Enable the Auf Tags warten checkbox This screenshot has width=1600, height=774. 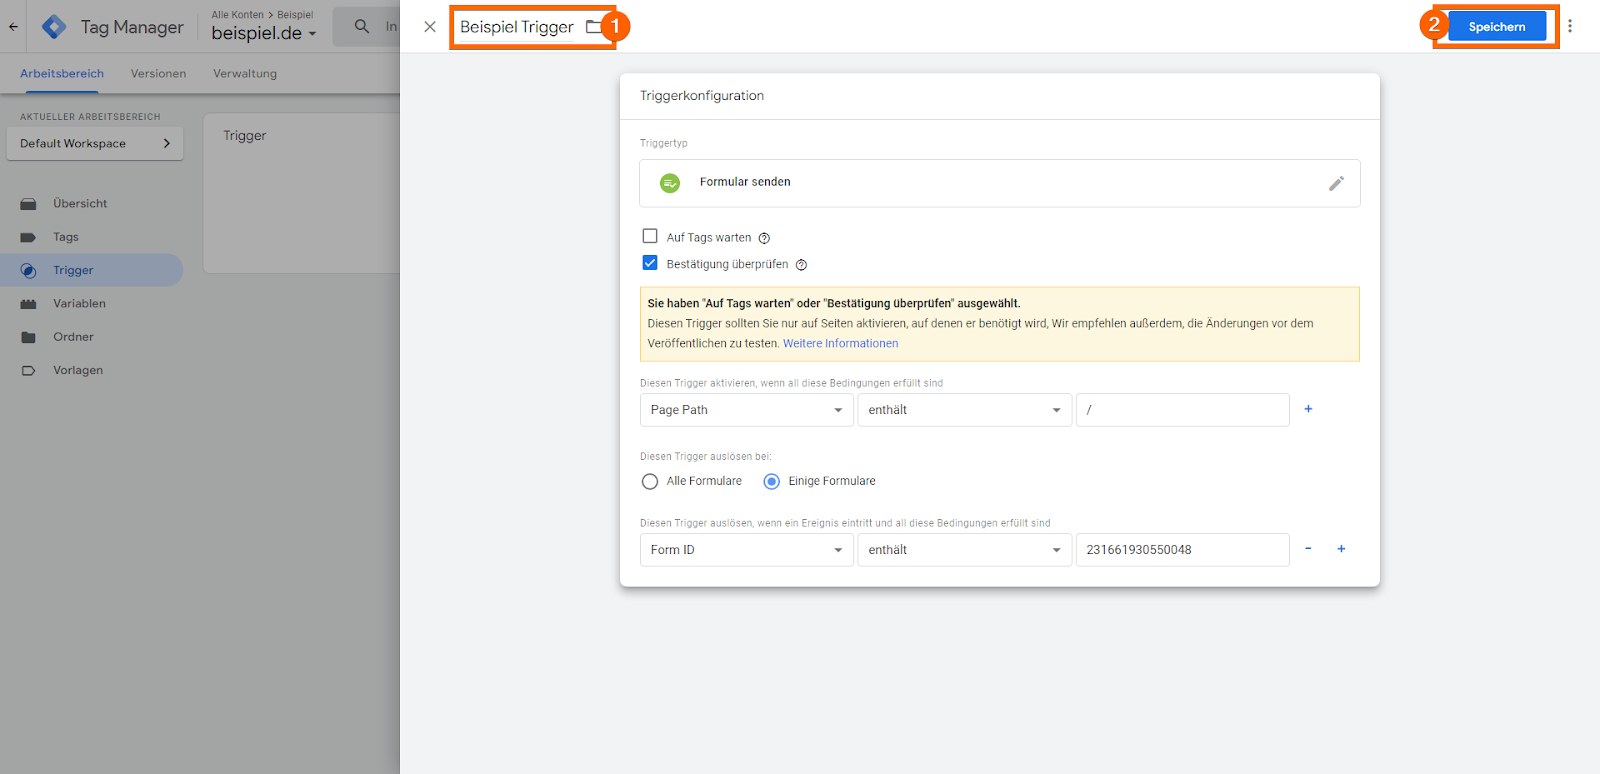(650, 237)
